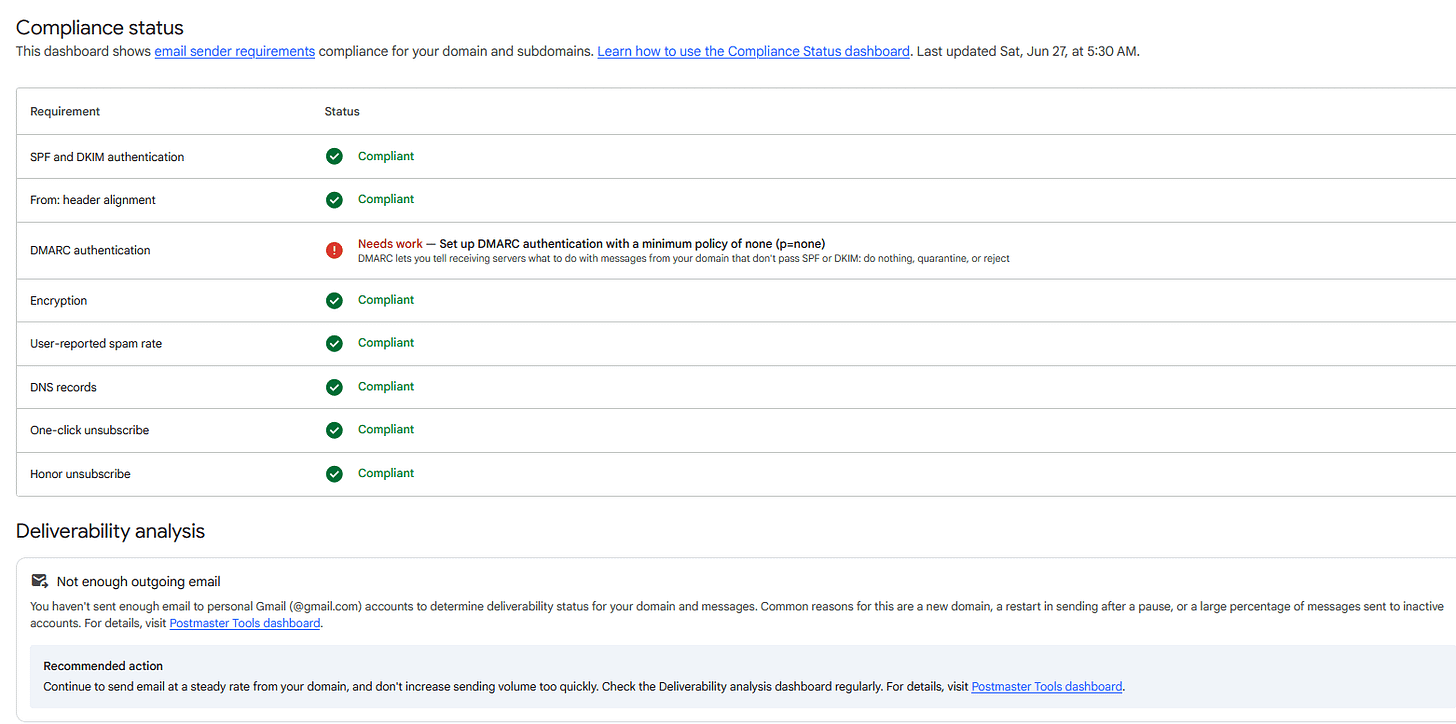The height and width of the screenshot is (724, 1456).
Task: Open Postmaster Tools dashboard link after 'For details, visit' in the outgoing email paragraph
Action: pyautogui.click(x=245, y=623)
